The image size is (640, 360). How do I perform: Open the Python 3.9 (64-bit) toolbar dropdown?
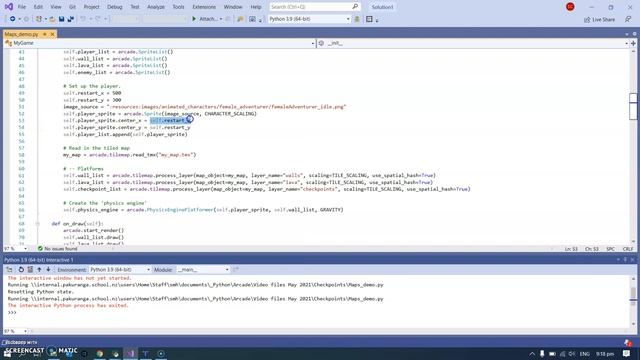[309, 19]
